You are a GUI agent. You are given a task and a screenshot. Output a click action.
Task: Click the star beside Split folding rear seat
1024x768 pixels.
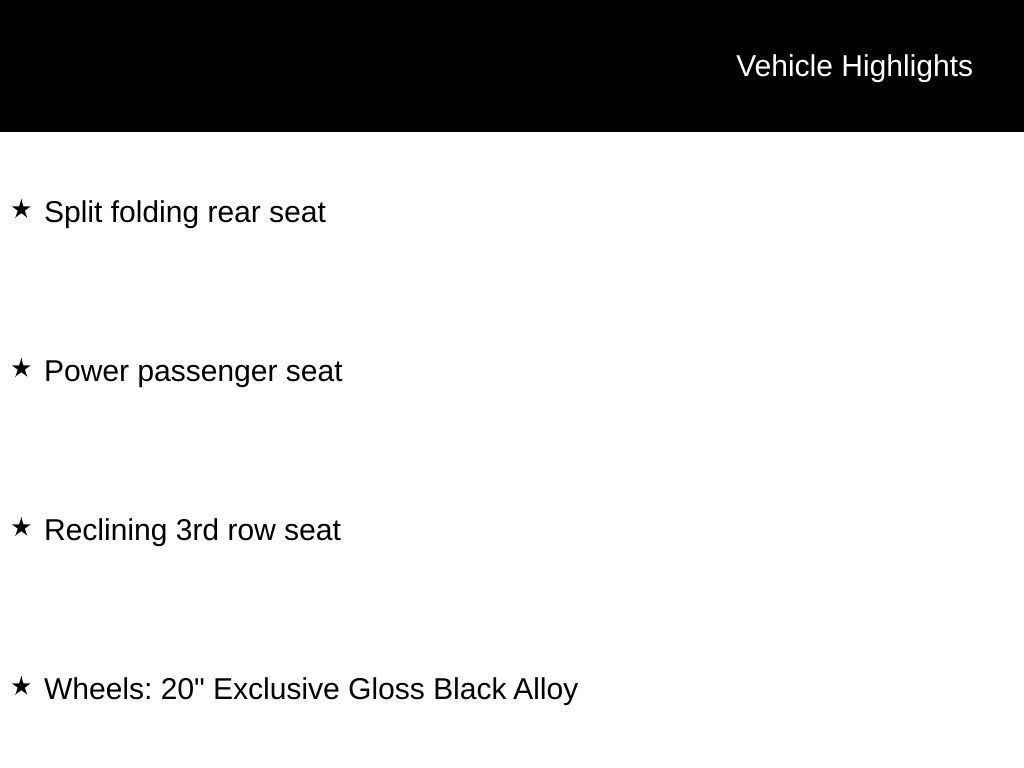click(x=21, y=210)
